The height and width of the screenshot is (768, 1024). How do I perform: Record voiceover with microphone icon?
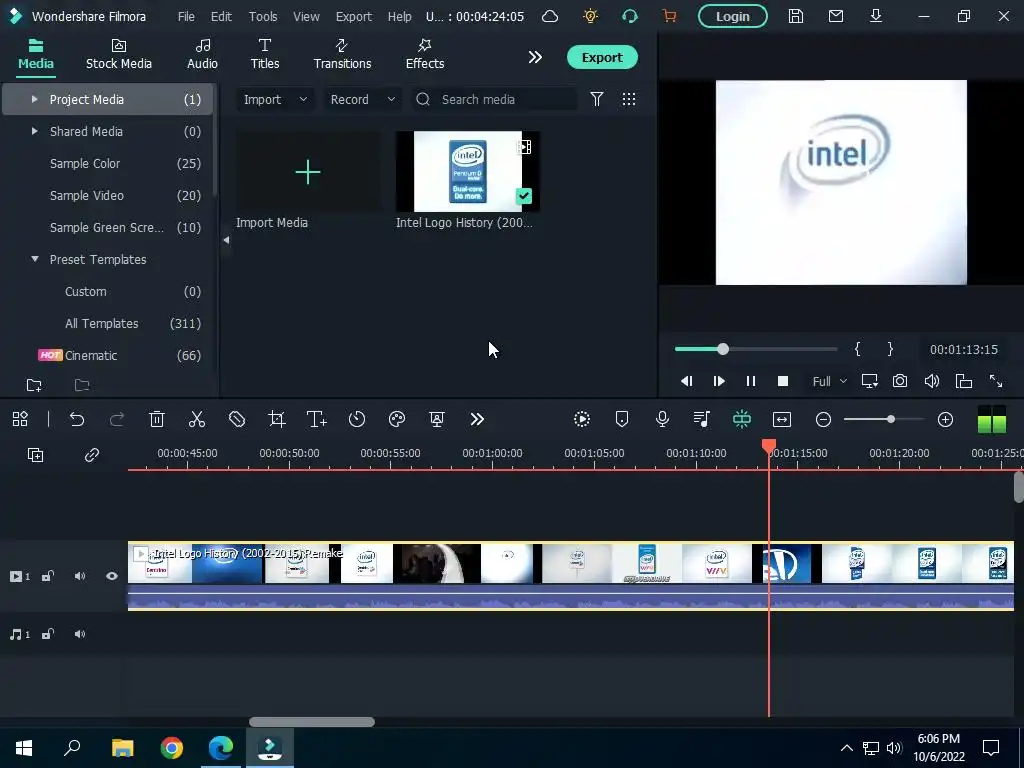(662, 419)
